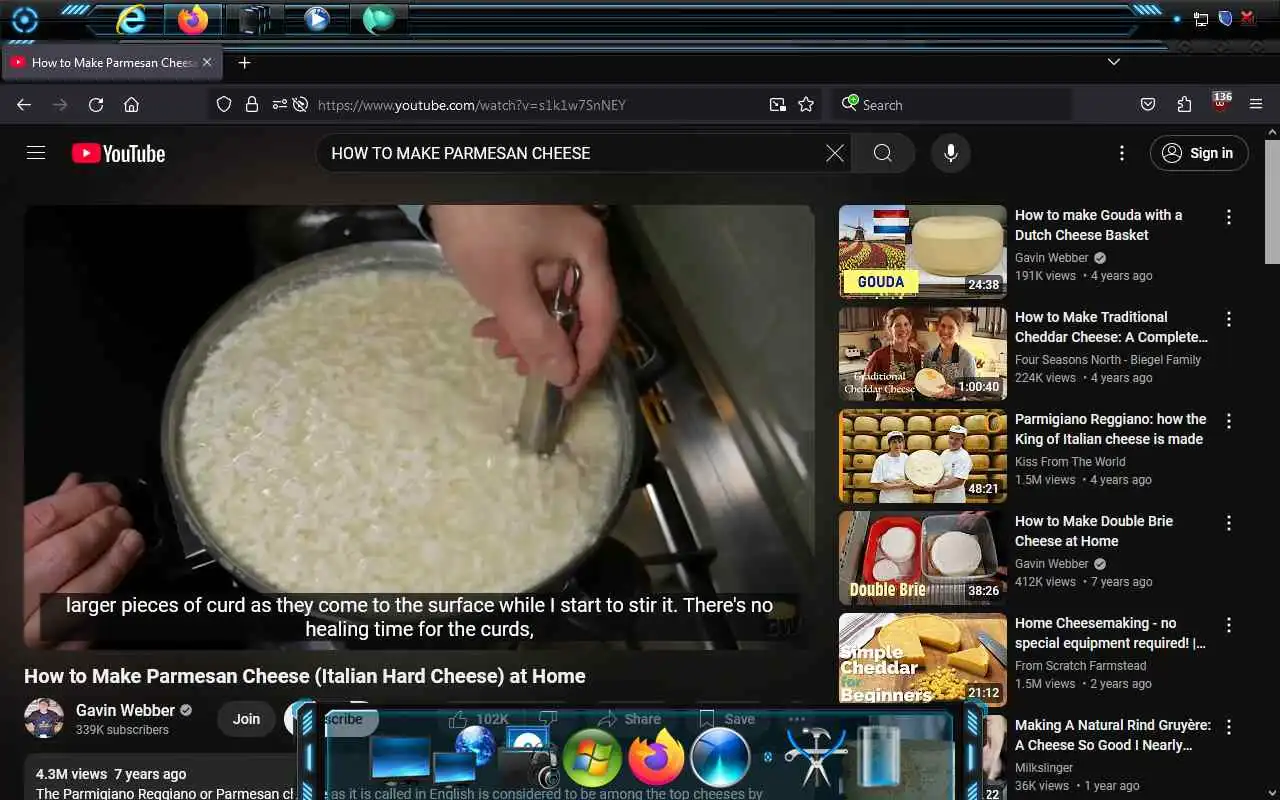
Task: Click the Sign in button
Action: 1199,153
